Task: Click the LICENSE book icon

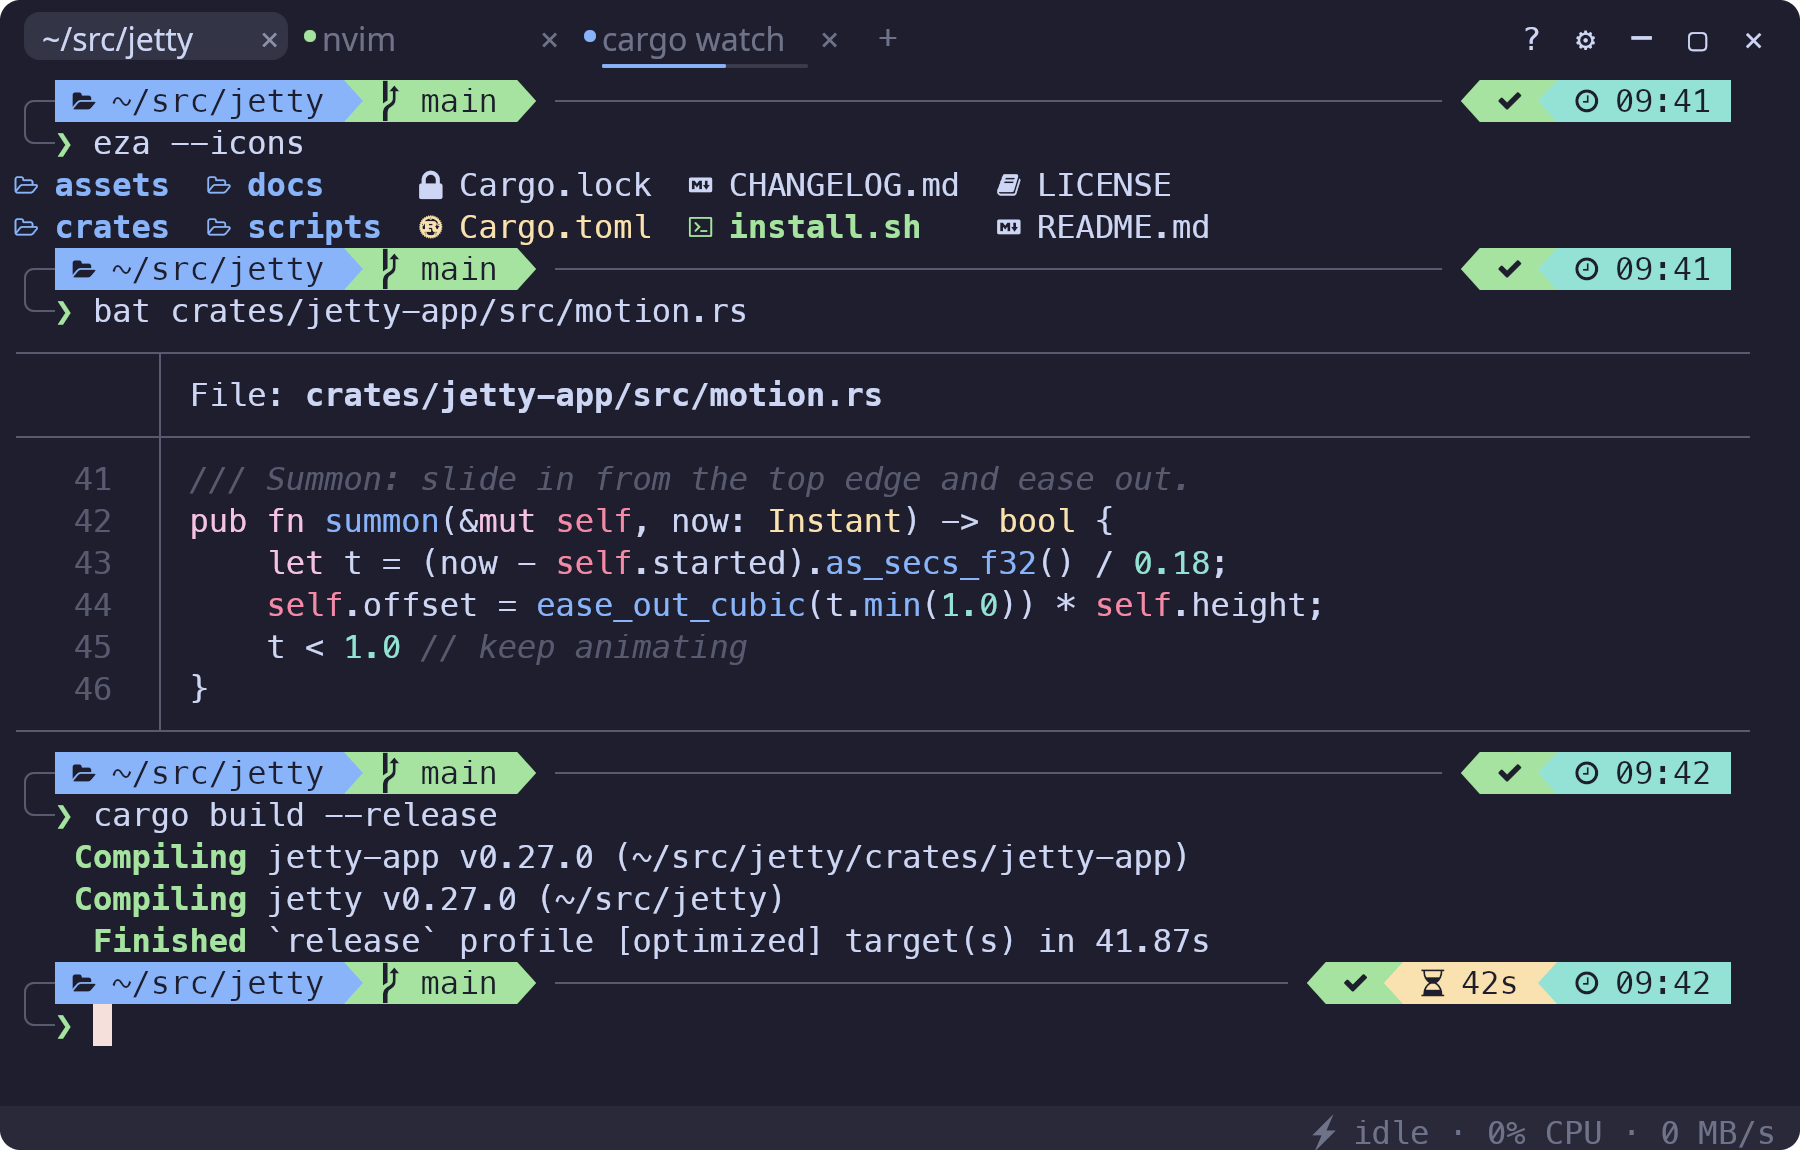Action: (1009, 185)
